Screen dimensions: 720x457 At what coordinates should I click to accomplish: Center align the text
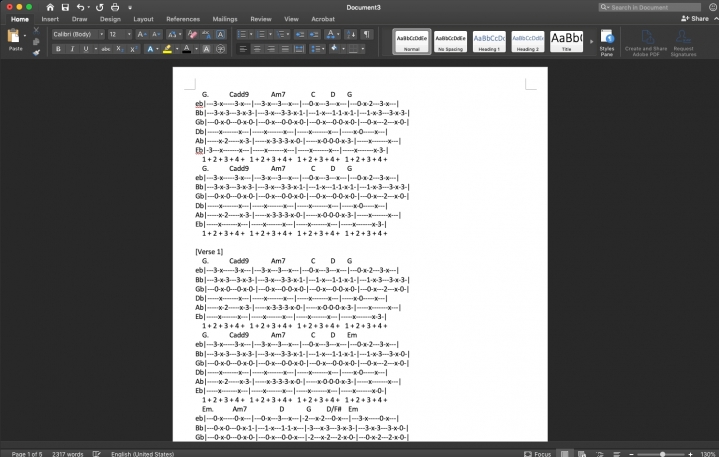point(257,49)
